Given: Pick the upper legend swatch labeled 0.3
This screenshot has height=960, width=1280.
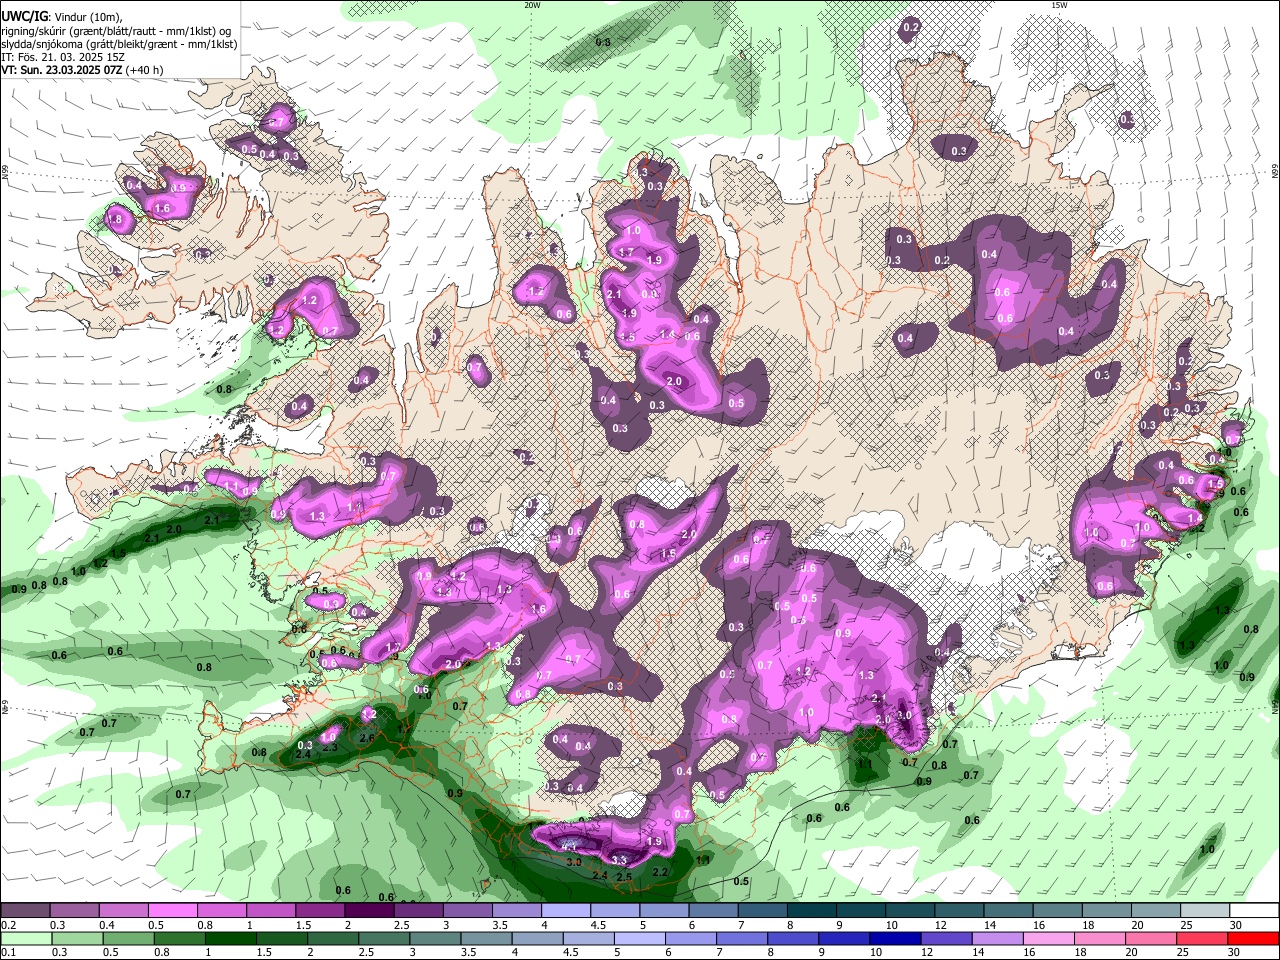Looking at the screenshot, I should 74,910.
